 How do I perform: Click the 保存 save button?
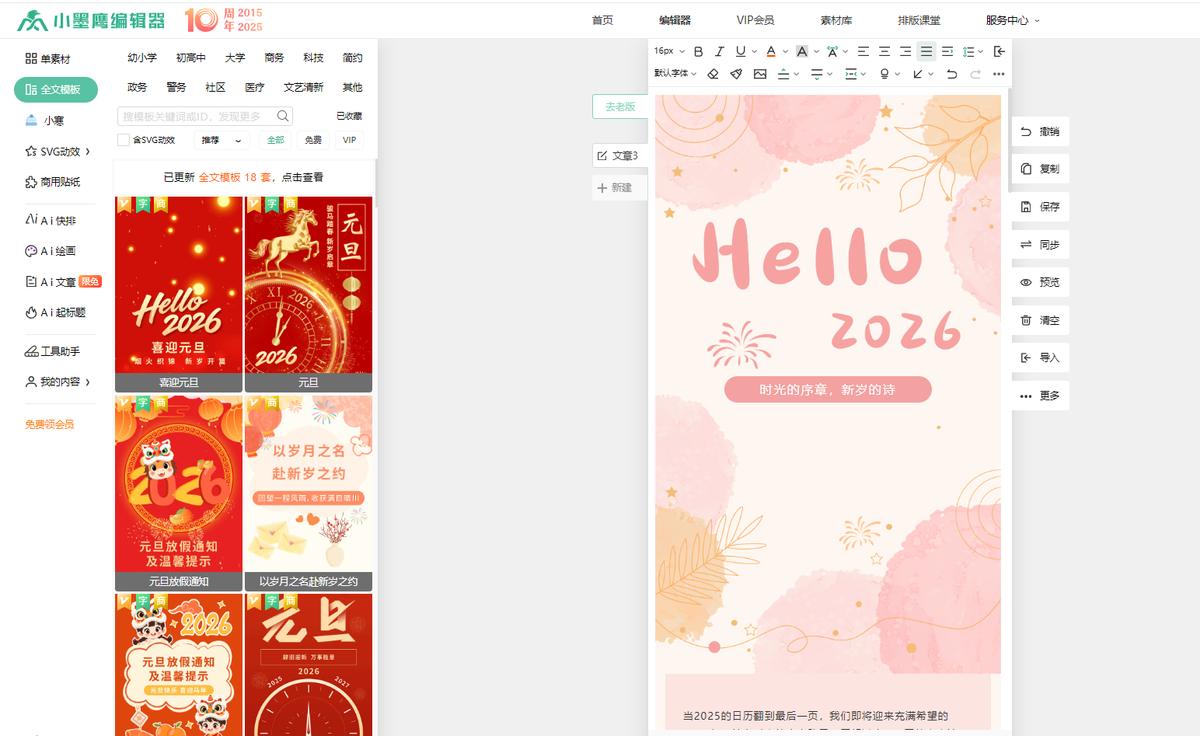1040,207
